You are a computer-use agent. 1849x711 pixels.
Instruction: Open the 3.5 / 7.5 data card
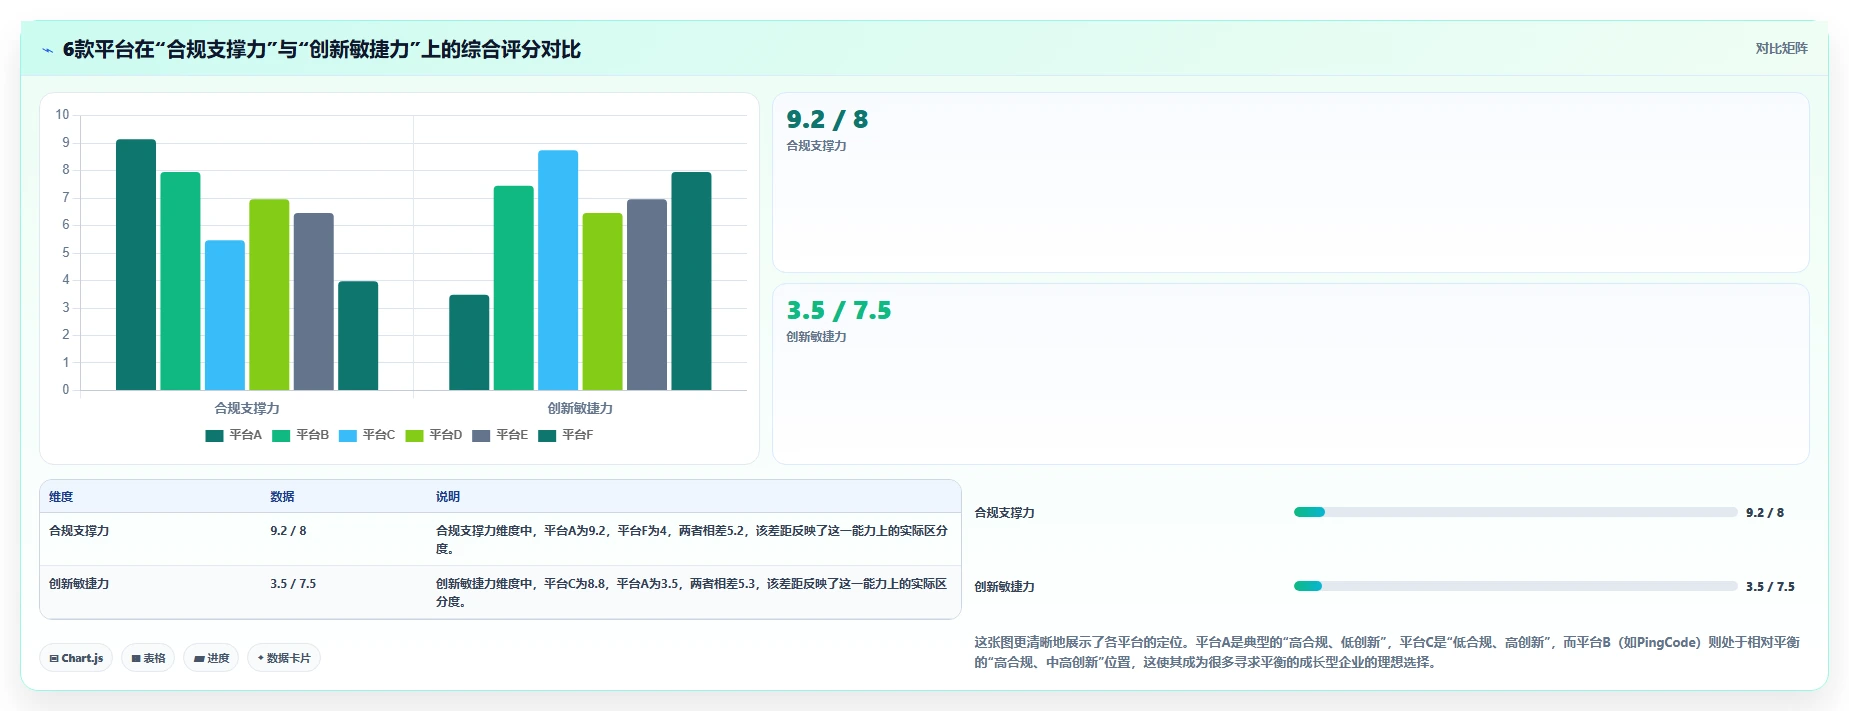coord(1290,374)
